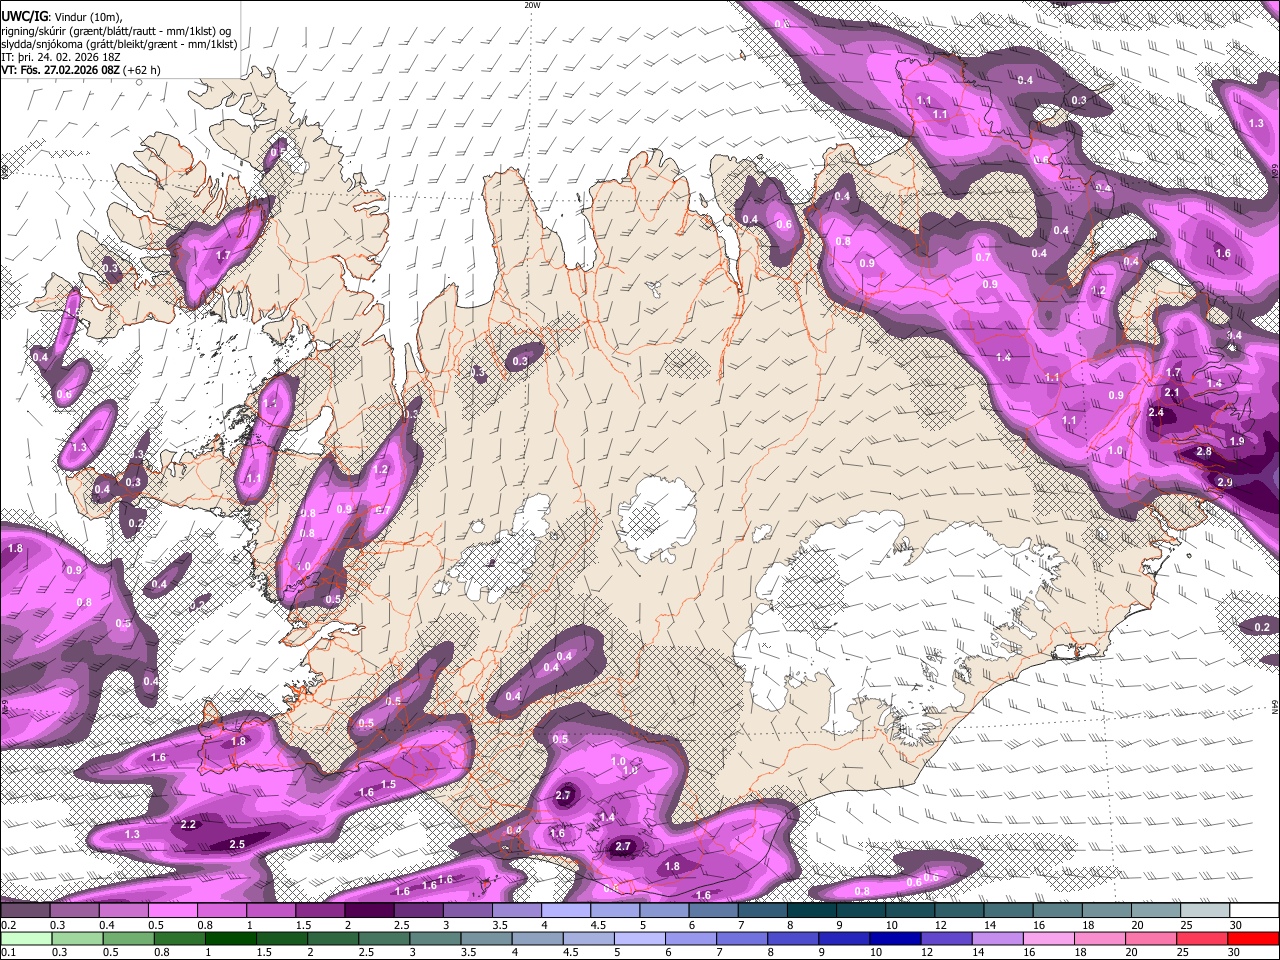Click the 2.1 precipitation value on the map

1172,393
